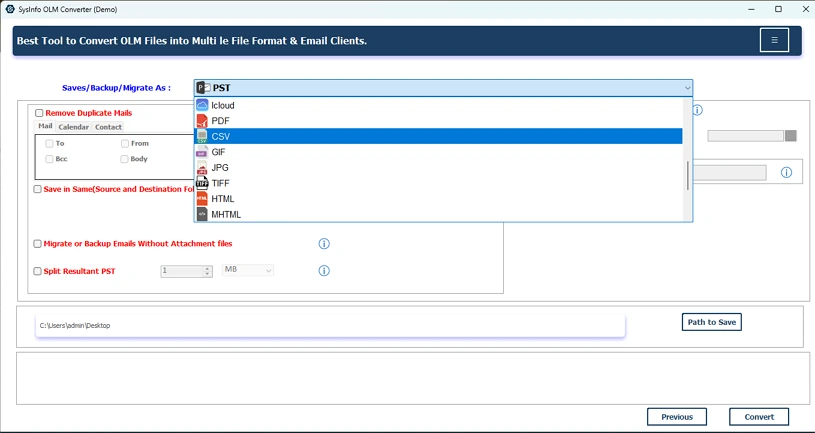
Task: Click the MHTML file icon in list
Action: point(202,214)
